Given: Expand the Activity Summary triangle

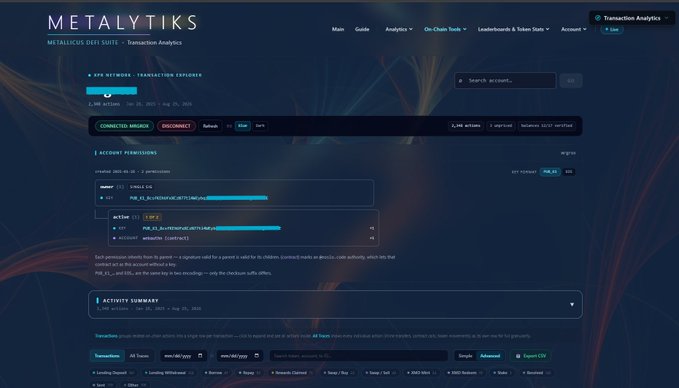Looking at the screenshot, I should click(x=572, y=304).
